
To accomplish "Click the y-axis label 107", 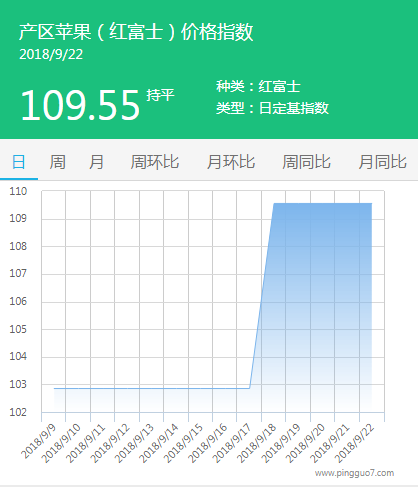I will click(18, 274).
